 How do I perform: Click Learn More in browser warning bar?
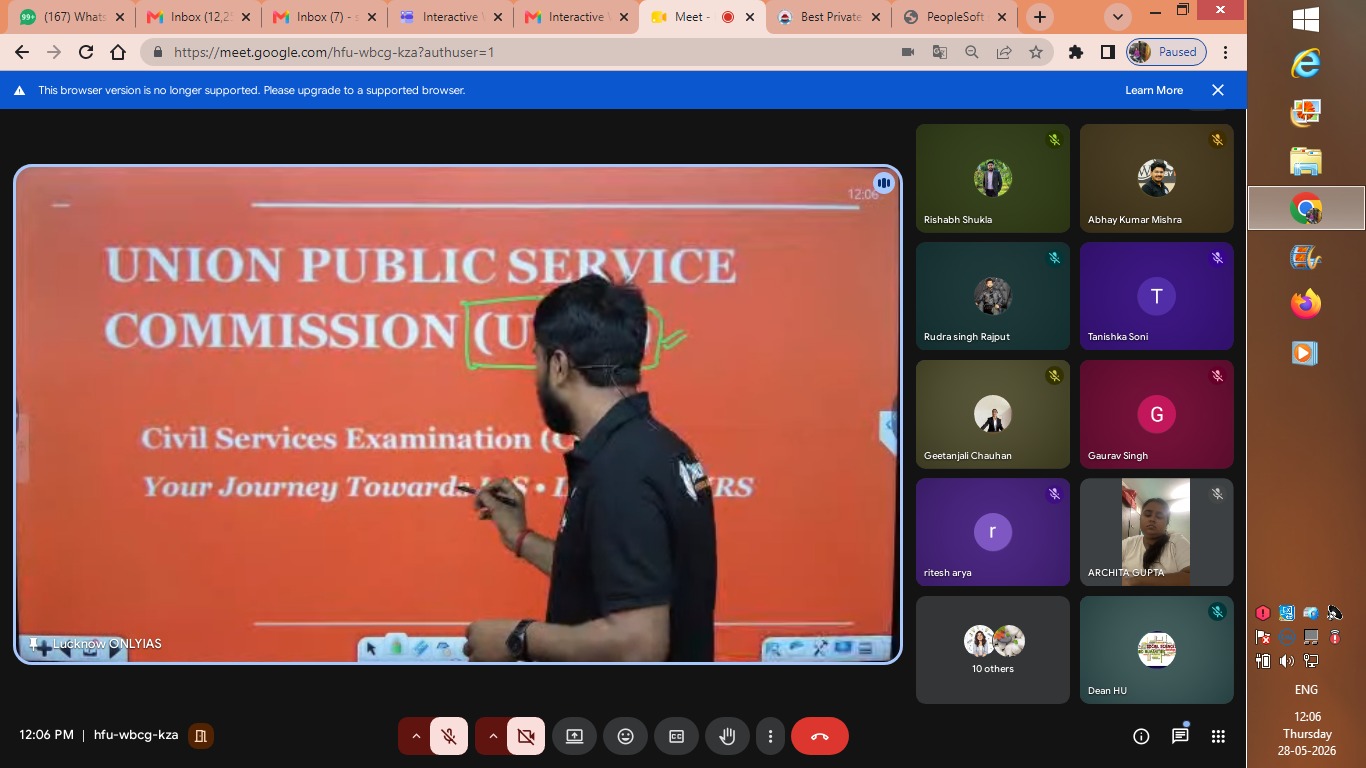pyautogui.click(x=1154, y=90)
